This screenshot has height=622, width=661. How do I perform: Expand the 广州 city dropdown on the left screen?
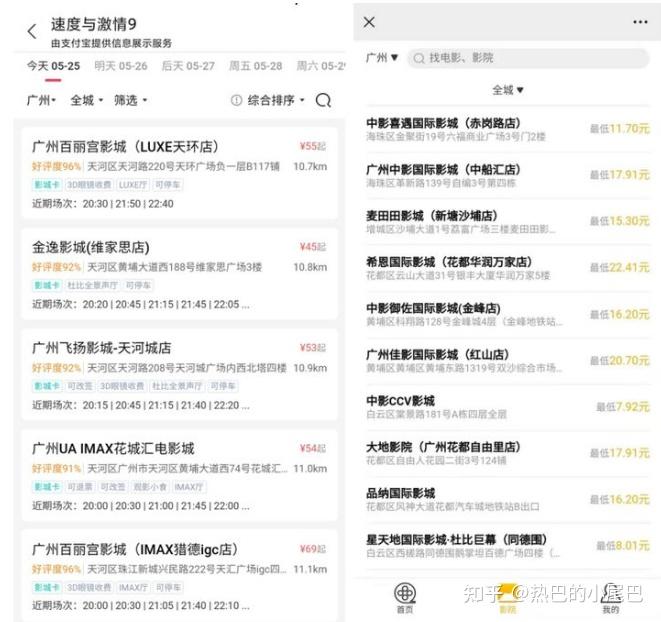41,100
